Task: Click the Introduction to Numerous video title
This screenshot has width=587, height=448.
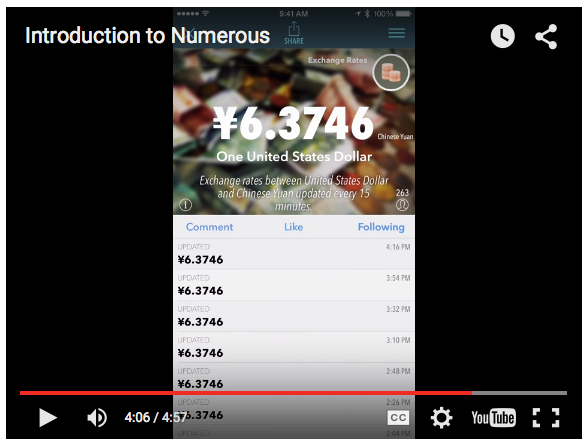Action: click(147, 36)
